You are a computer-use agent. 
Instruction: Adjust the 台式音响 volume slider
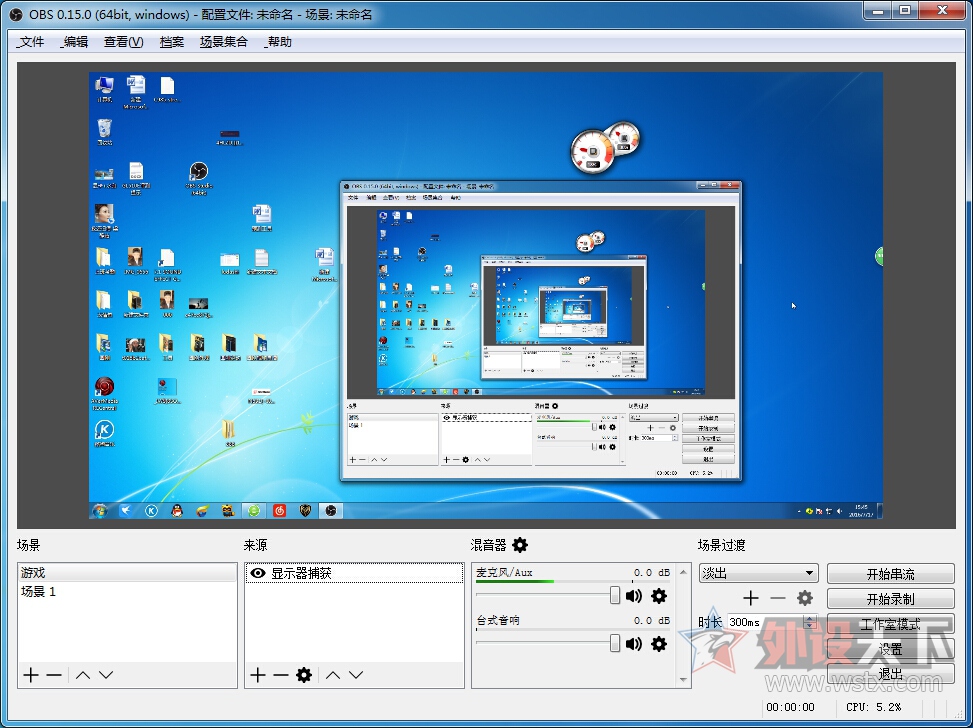[x=614, y=643]
